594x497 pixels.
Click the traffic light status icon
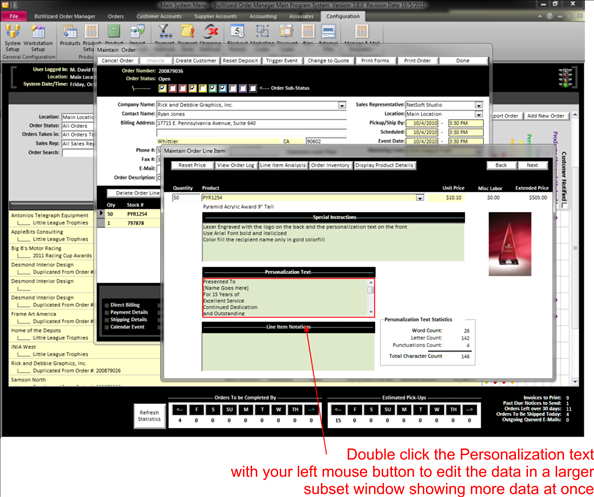(565, 78)
